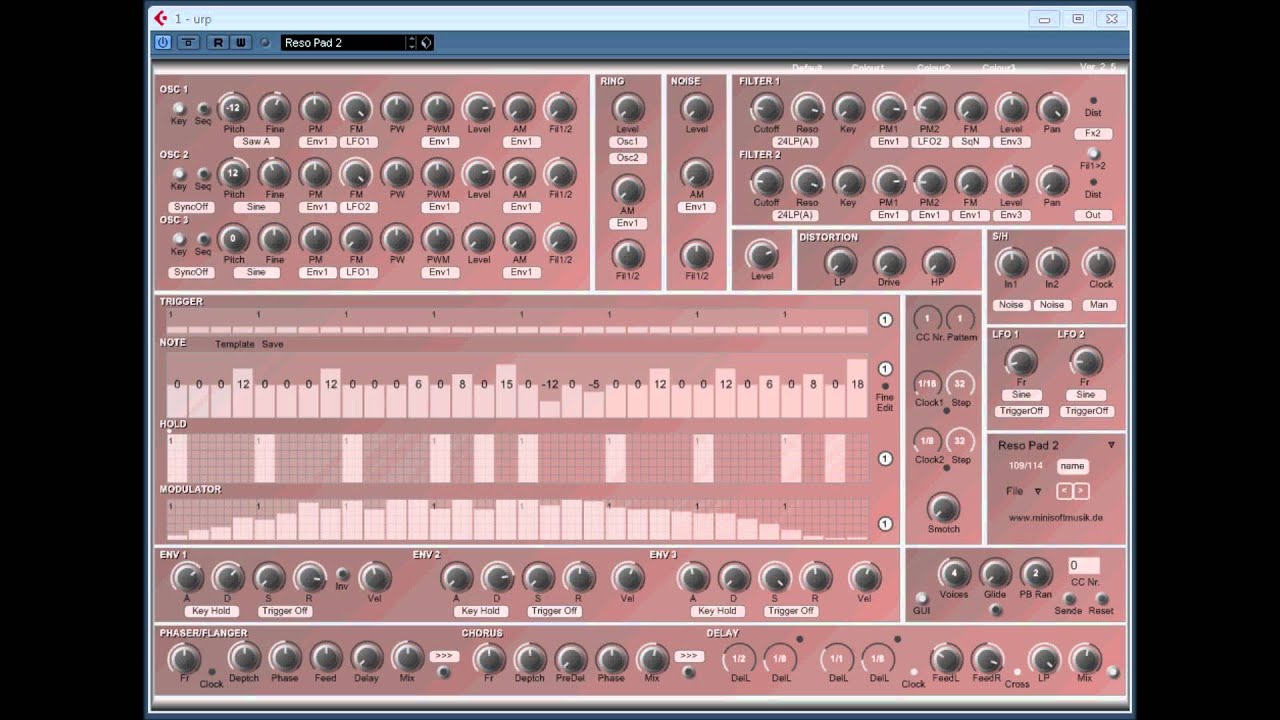Enable the W write automation button

(x=240, y=42)
